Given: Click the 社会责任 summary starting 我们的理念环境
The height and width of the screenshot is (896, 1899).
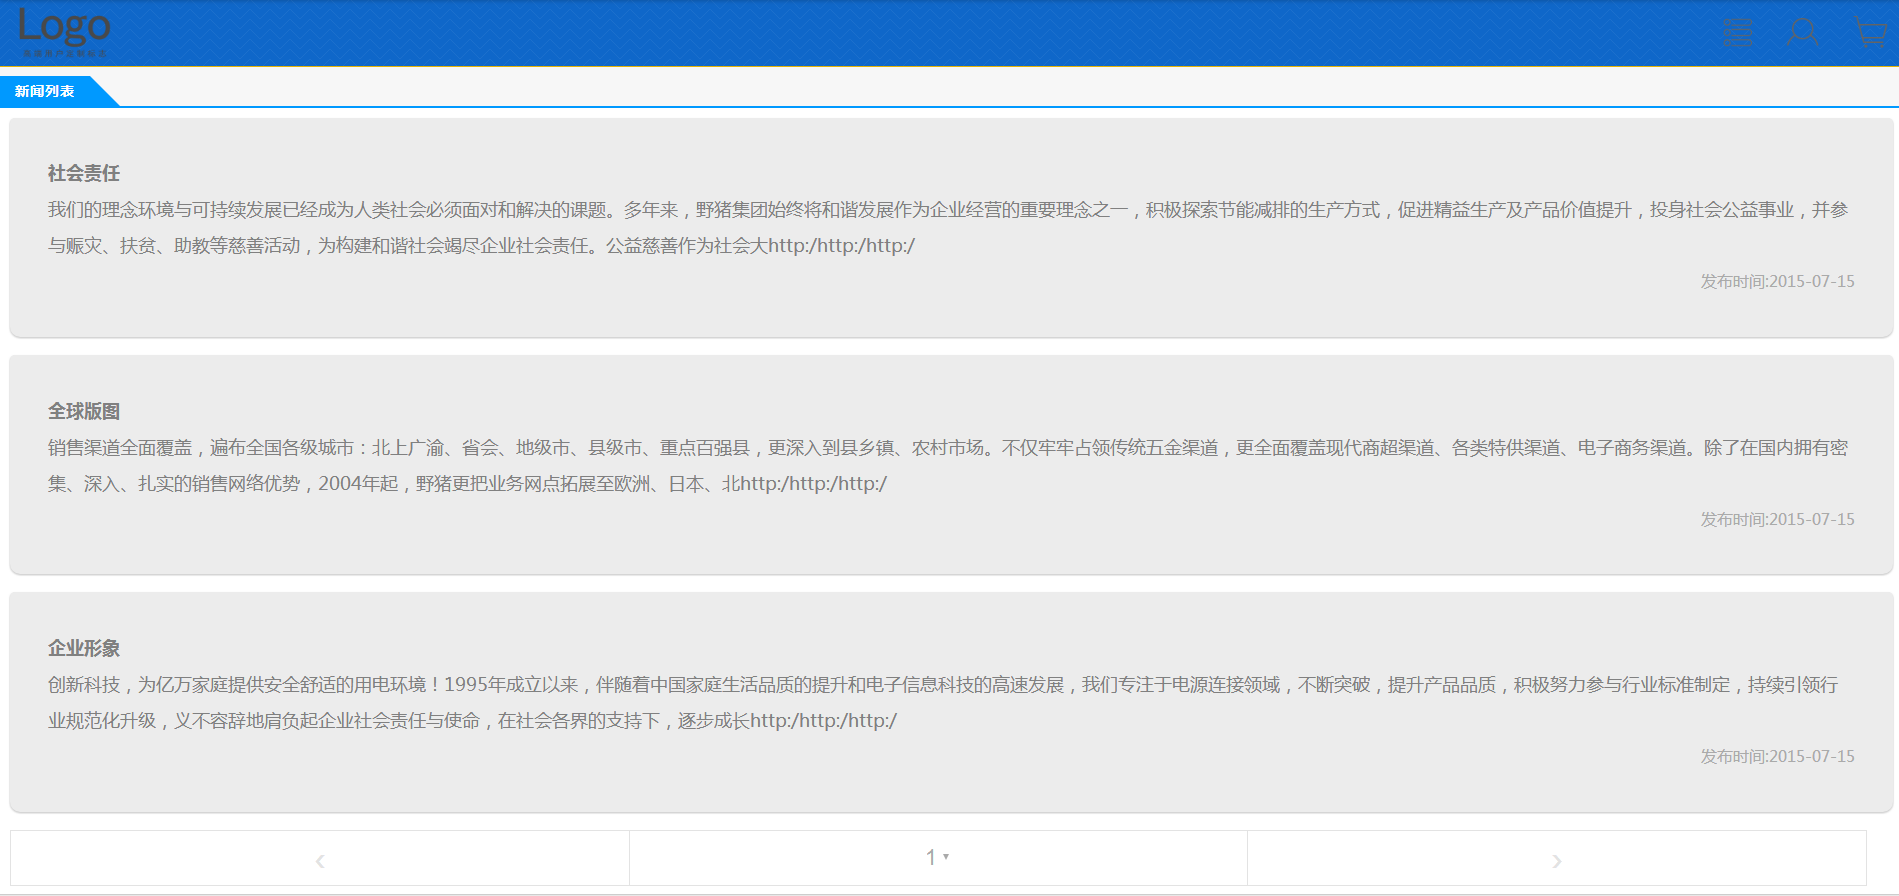Looking at the screenshot, I should (948, 228).
